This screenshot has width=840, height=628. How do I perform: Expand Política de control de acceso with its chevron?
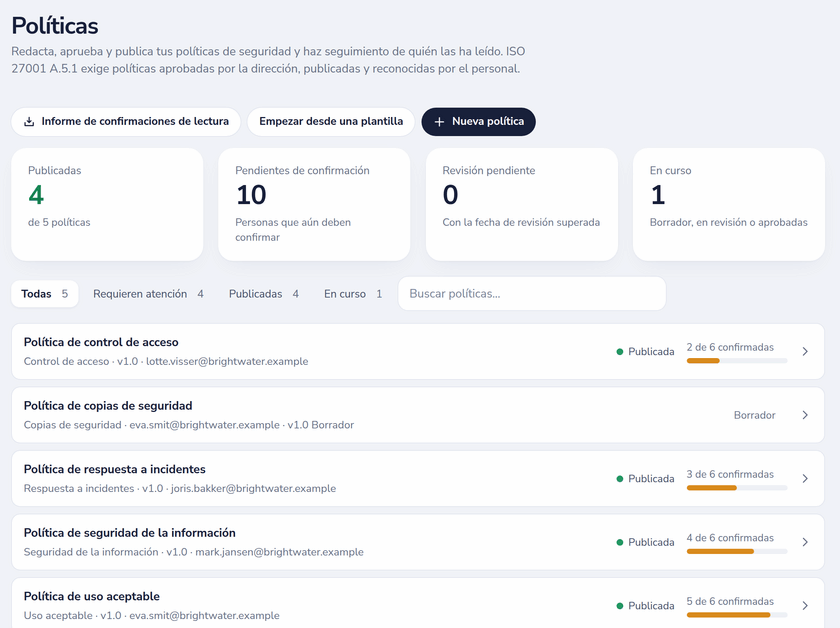pyautogui.click(x=805, y=352)
